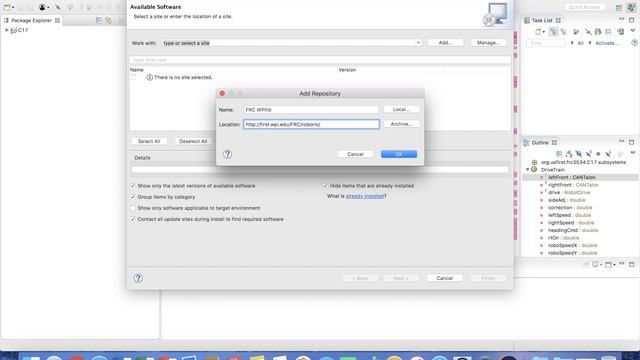Screen dimensions: 640x360
Task: Collapse the DriveTrain node in Outline
Action: pos(527,169)
